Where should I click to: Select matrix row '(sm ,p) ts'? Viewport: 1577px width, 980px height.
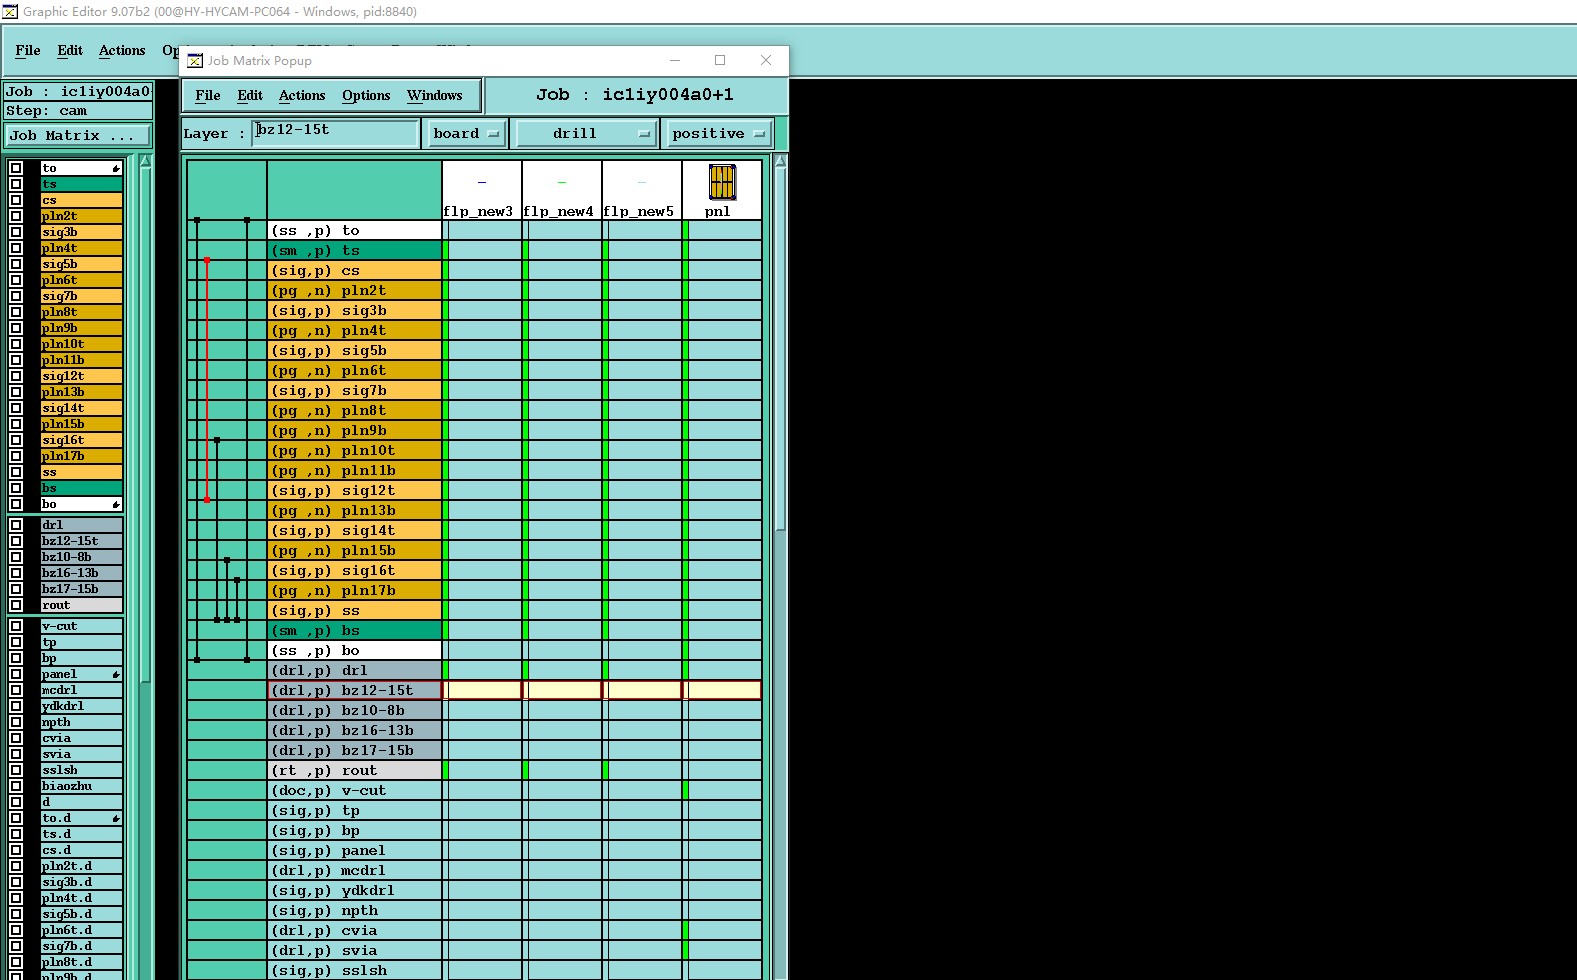[355, 250]
